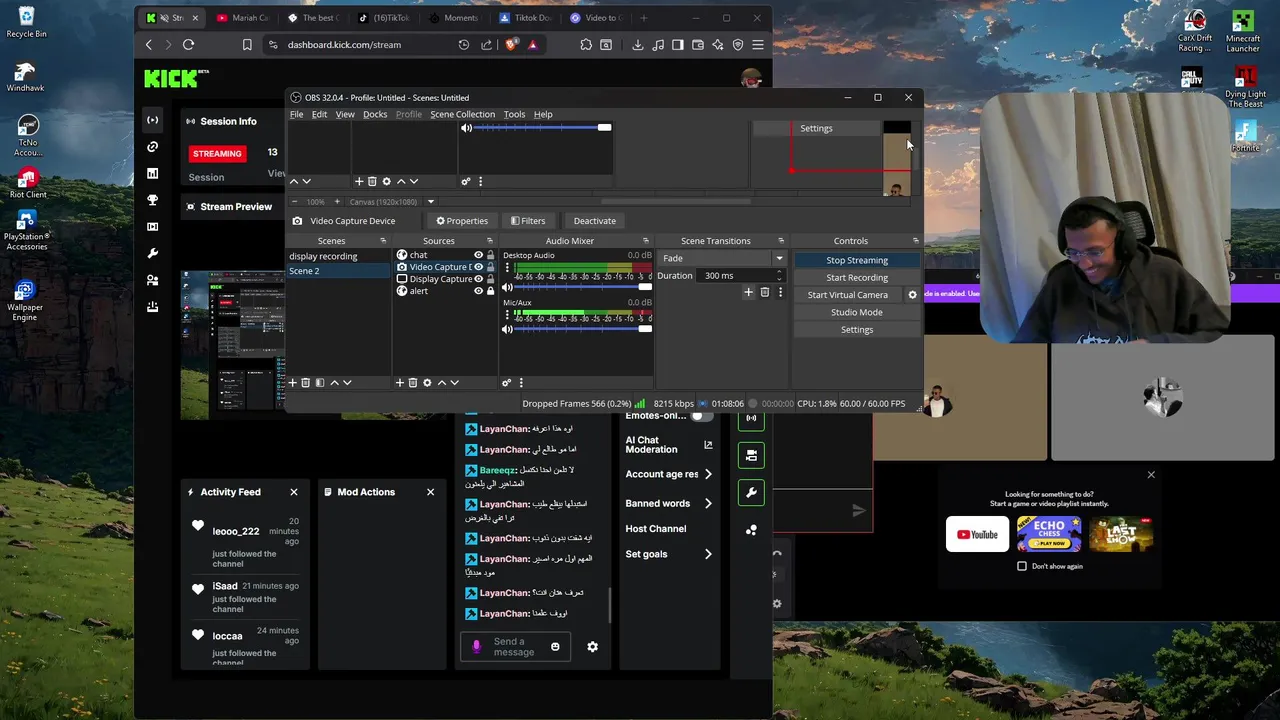Open Minecraft Launcher desktop icon
Screen dimensions: 1280x720
(x=1243, y=31)
